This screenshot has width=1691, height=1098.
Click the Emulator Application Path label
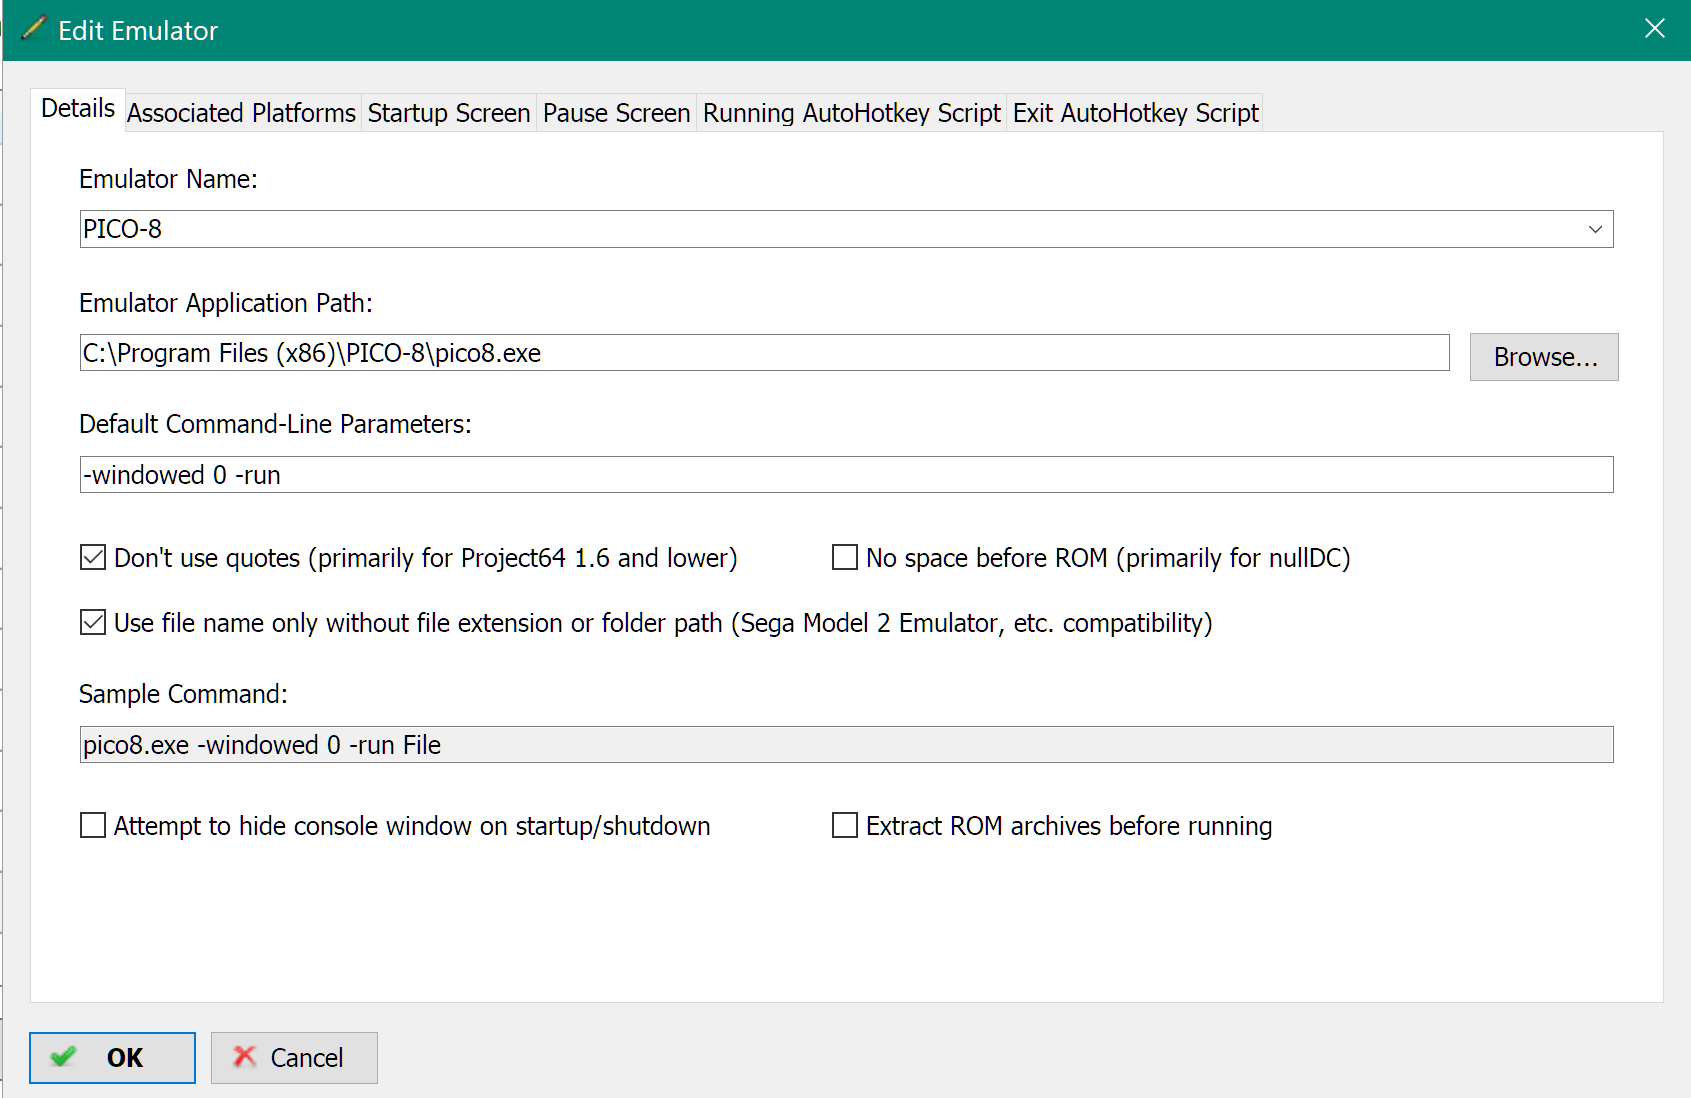tap(226, 303)
